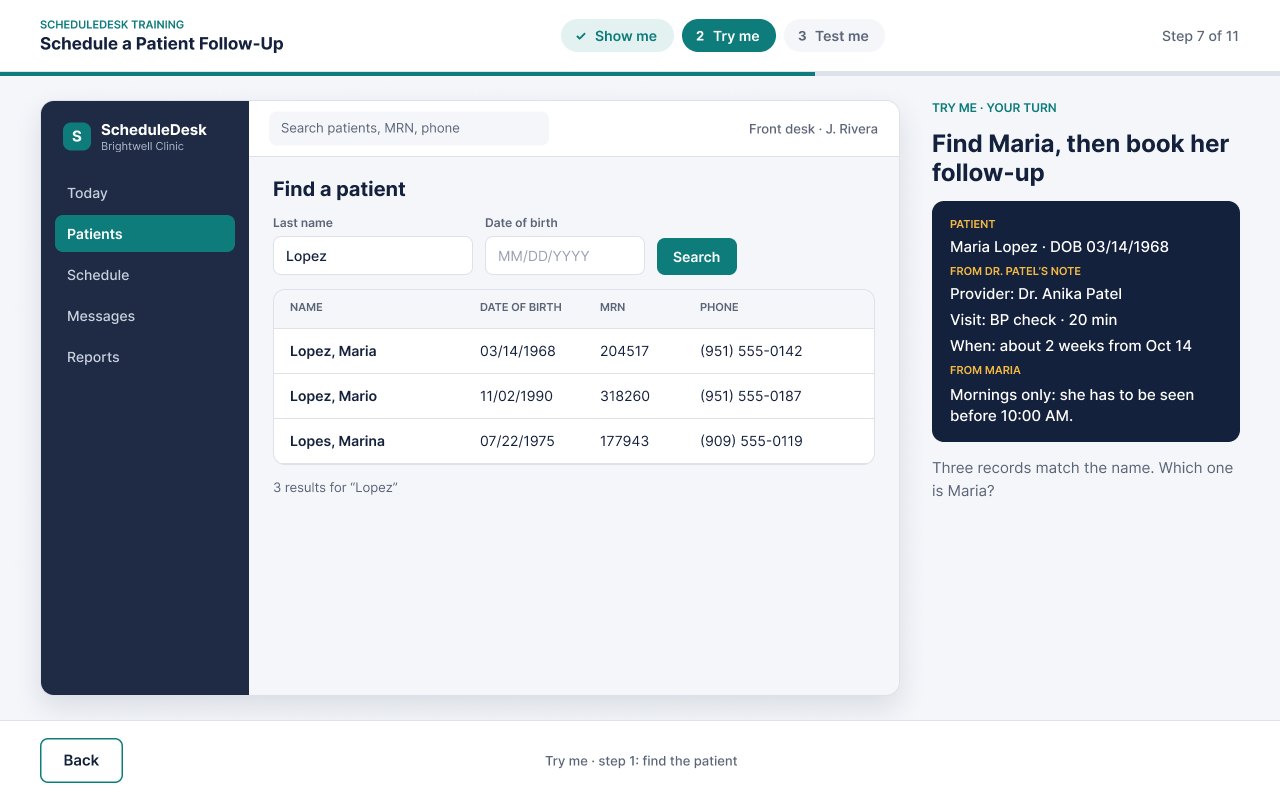Select Patients in the sidebar
This screenshot has width=1280, height=800.
click(145, 234)
